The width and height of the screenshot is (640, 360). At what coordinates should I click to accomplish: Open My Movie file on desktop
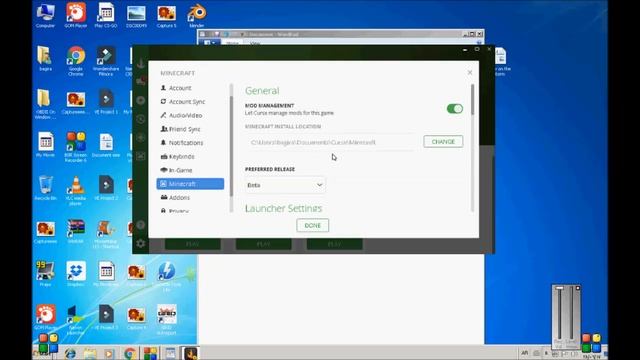[45, 145]
